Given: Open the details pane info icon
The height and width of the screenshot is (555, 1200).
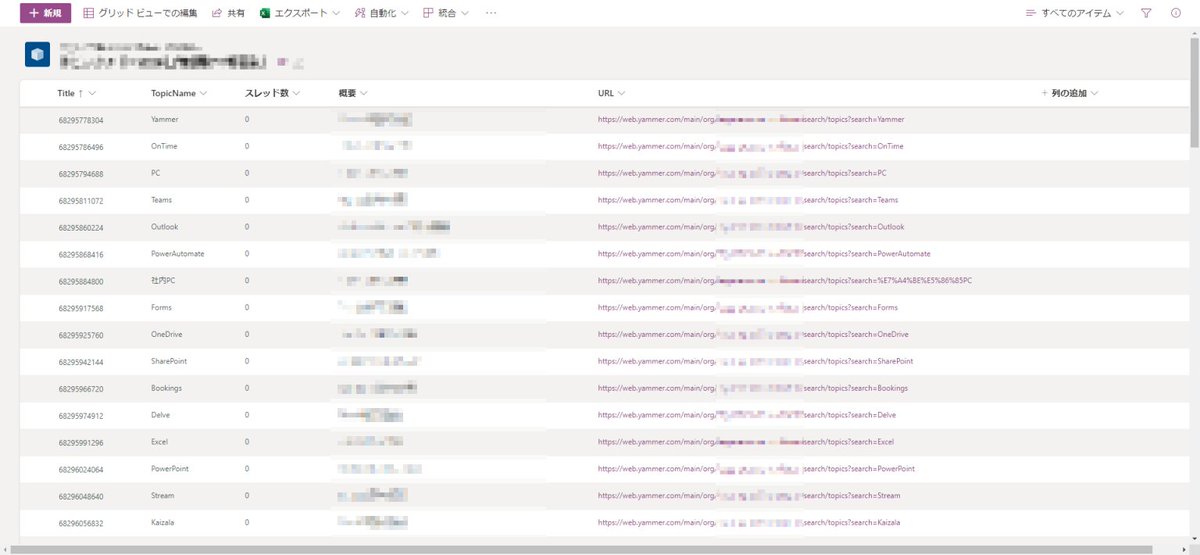Looking at the screenshot, I should click(1176, 13).
